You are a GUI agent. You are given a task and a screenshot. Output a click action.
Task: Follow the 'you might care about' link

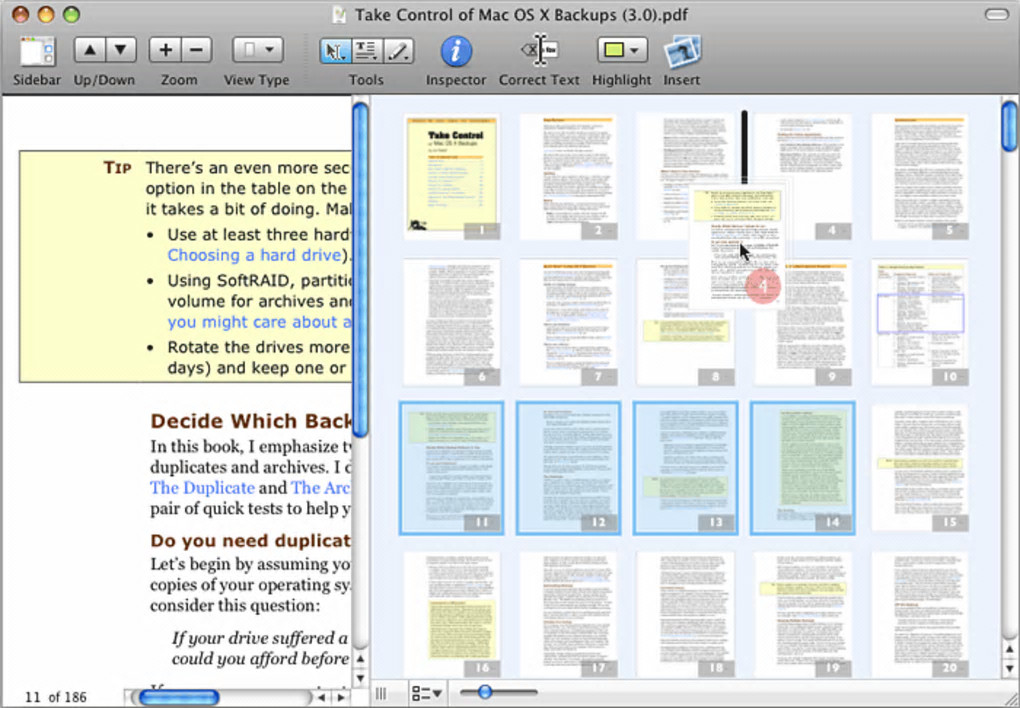tap(259, 322)
